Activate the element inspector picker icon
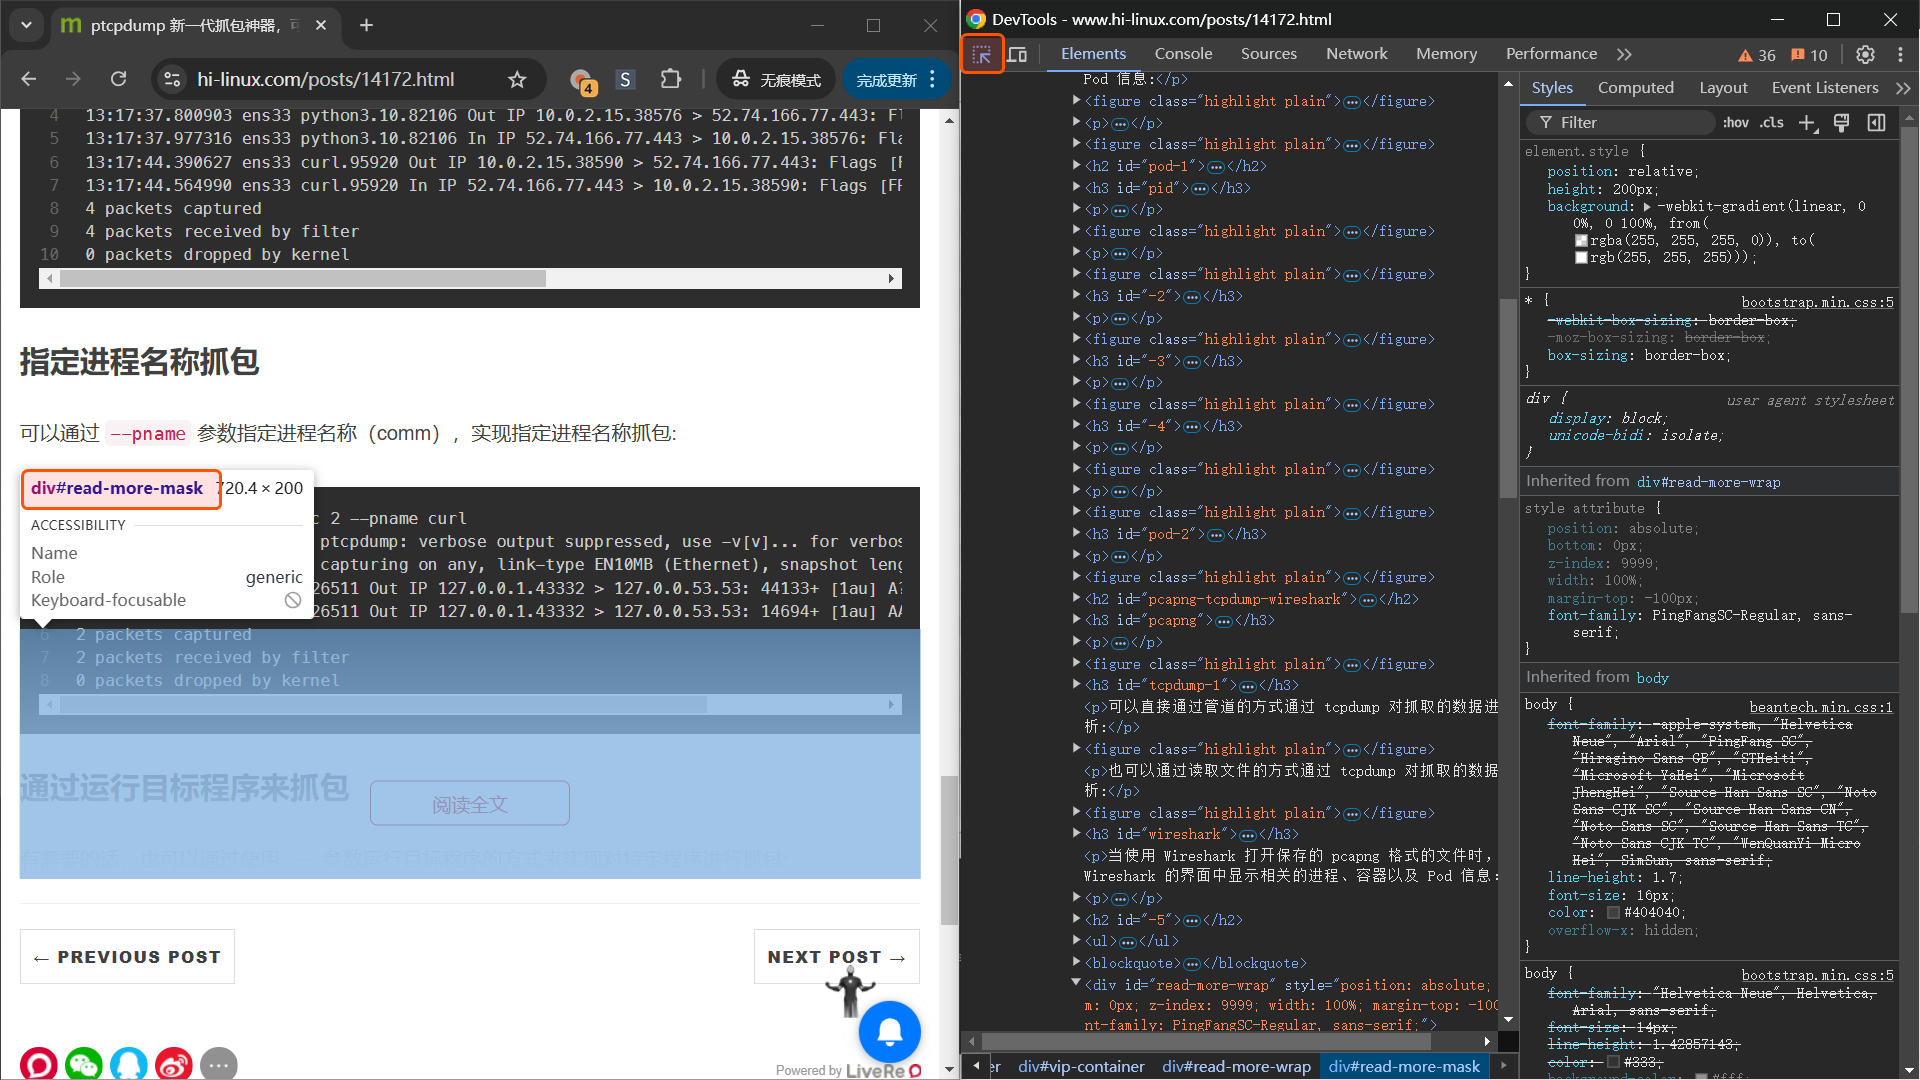 tap(982, 54)
